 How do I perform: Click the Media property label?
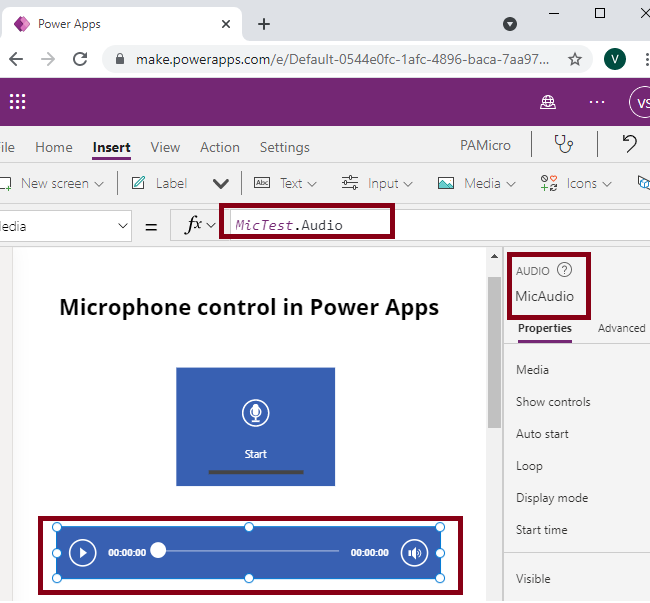[532, 370]
